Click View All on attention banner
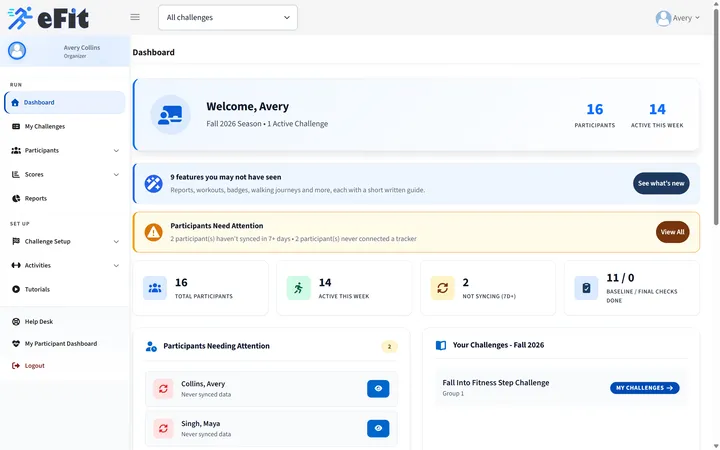Screen dimensions: 720x450 pos(672,232)
